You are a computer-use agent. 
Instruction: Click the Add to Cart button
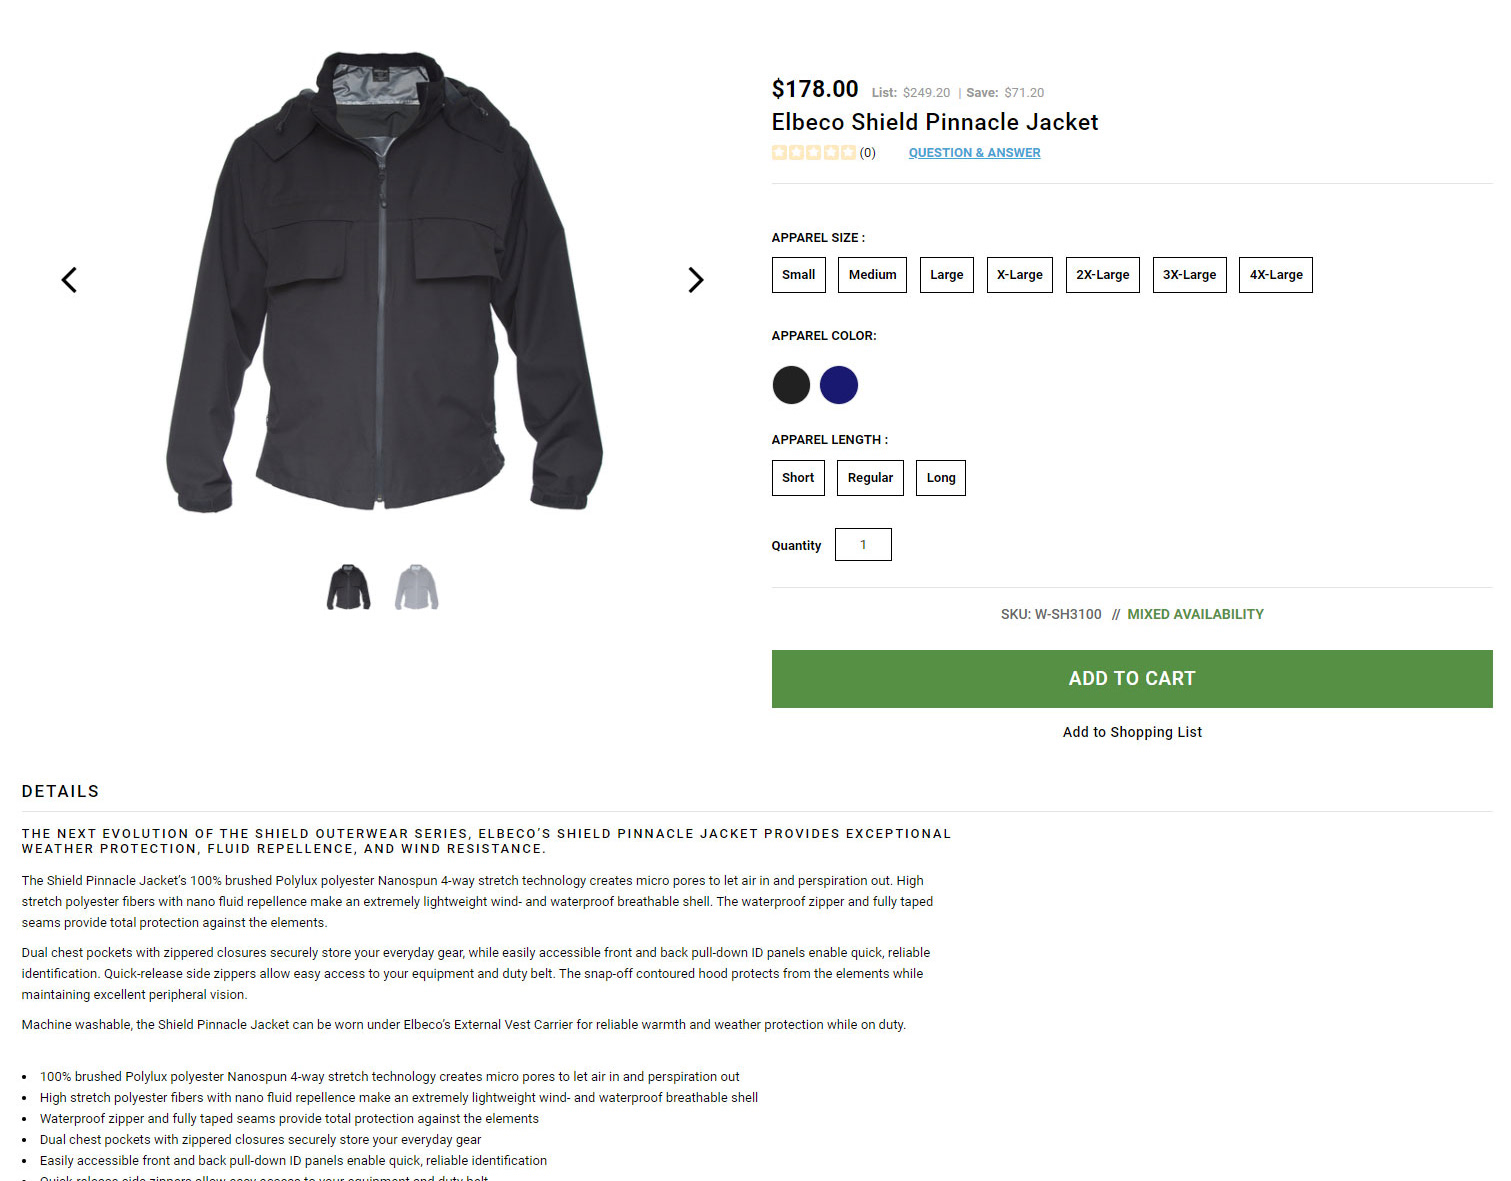tap(1132, 679)
